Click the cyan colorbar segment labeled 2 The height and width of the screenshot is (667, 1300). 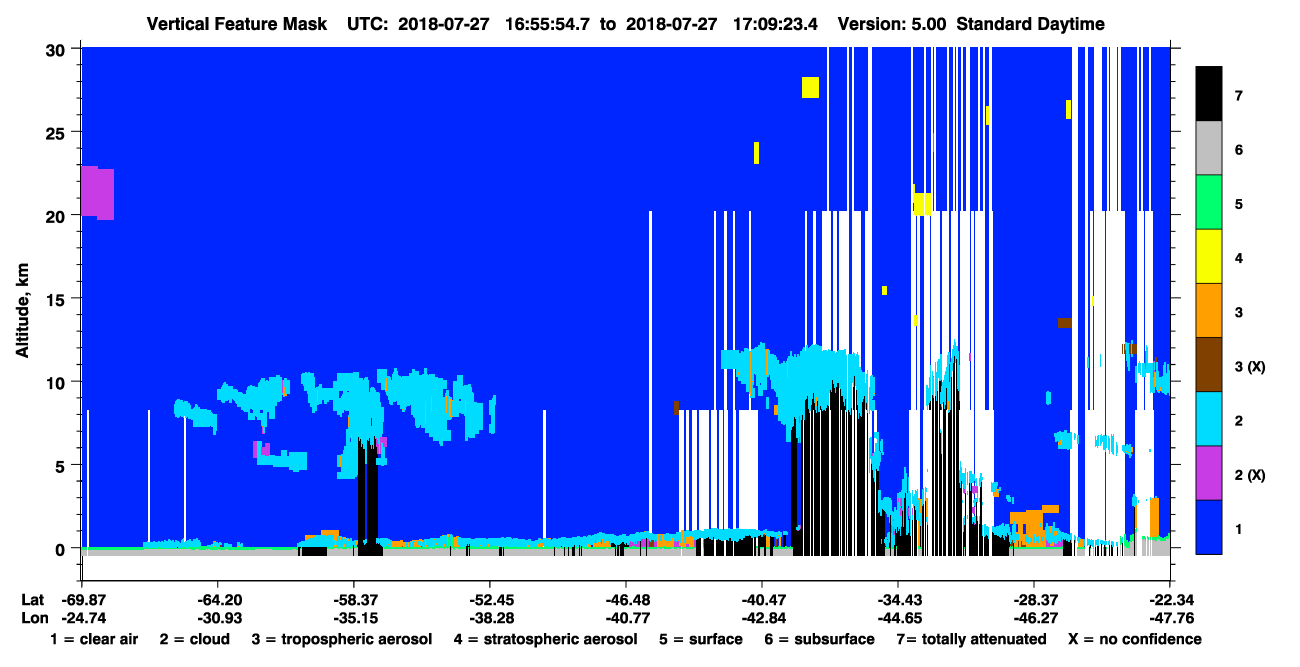click(1209, 419)
